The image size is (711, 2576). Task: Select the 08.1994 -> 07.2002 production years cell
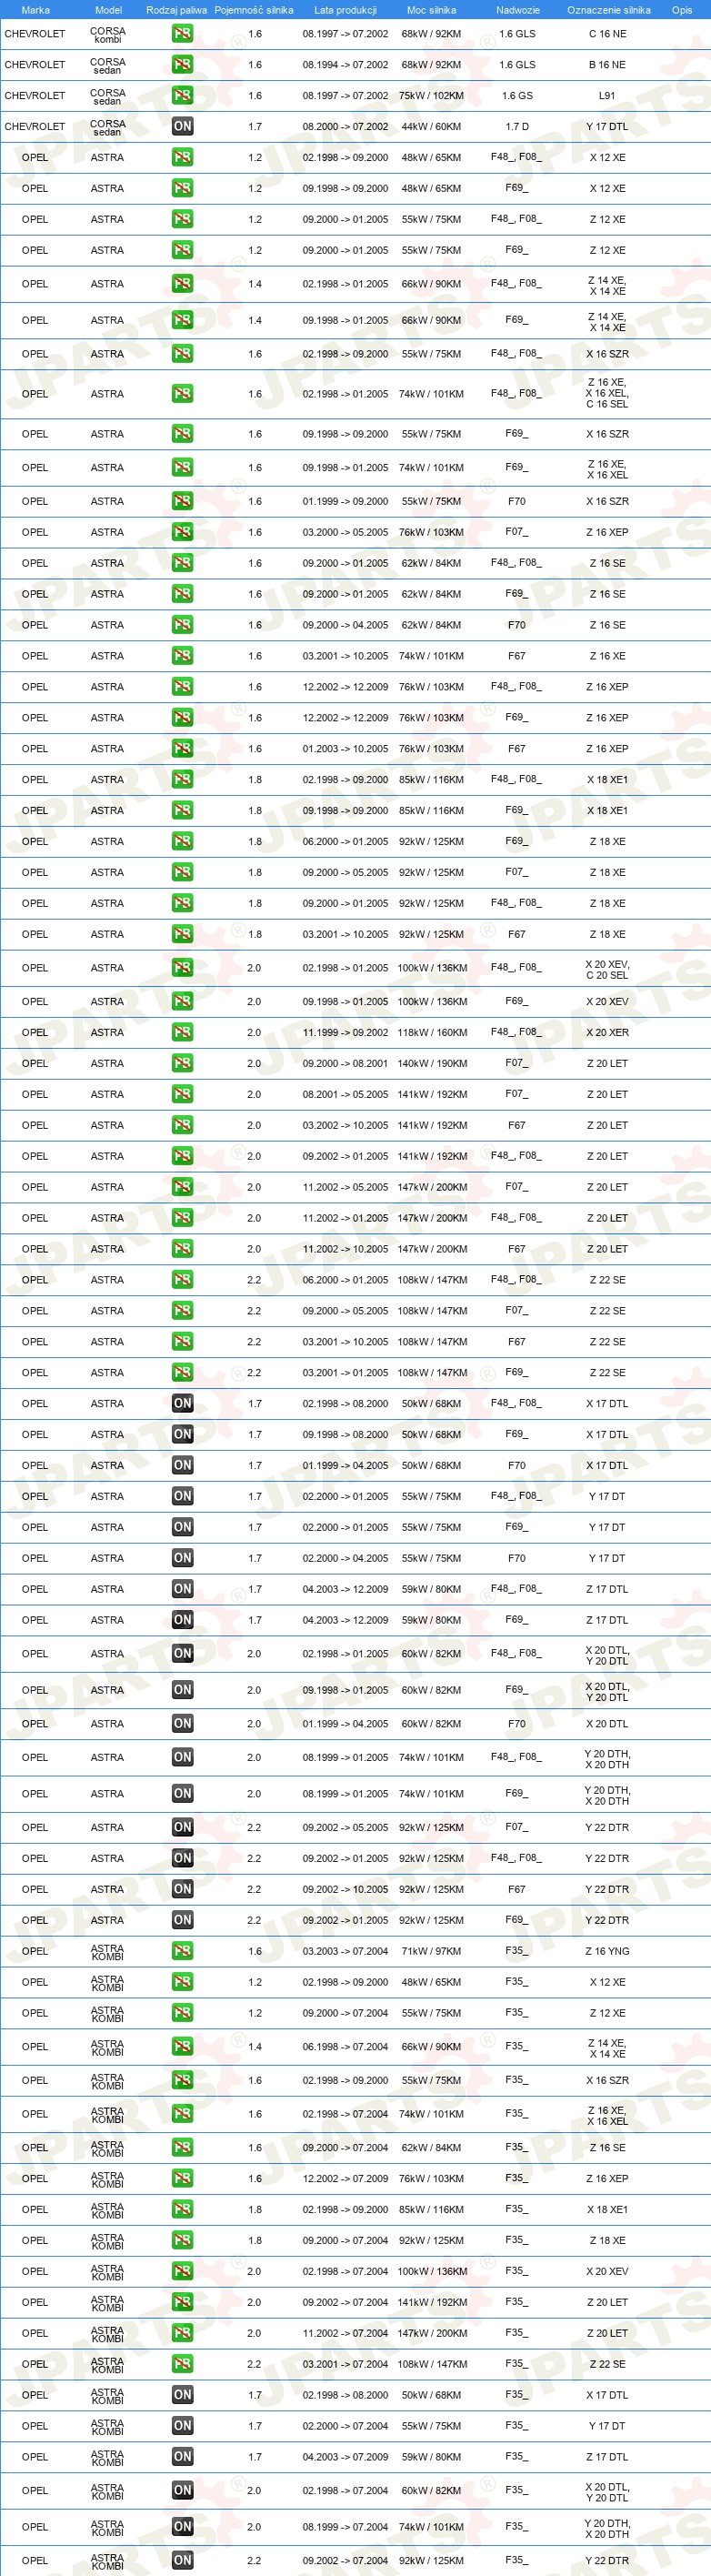(x=345, y=65)
